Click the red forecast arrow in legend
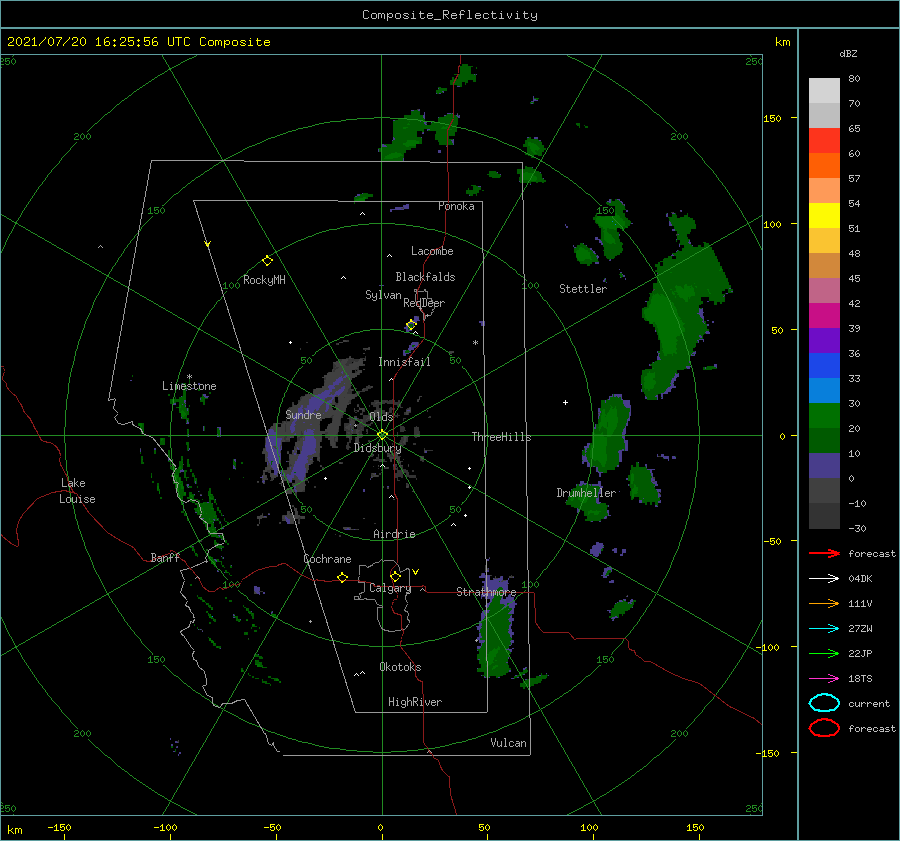This screenshot has height=841, width=900. 824,553
